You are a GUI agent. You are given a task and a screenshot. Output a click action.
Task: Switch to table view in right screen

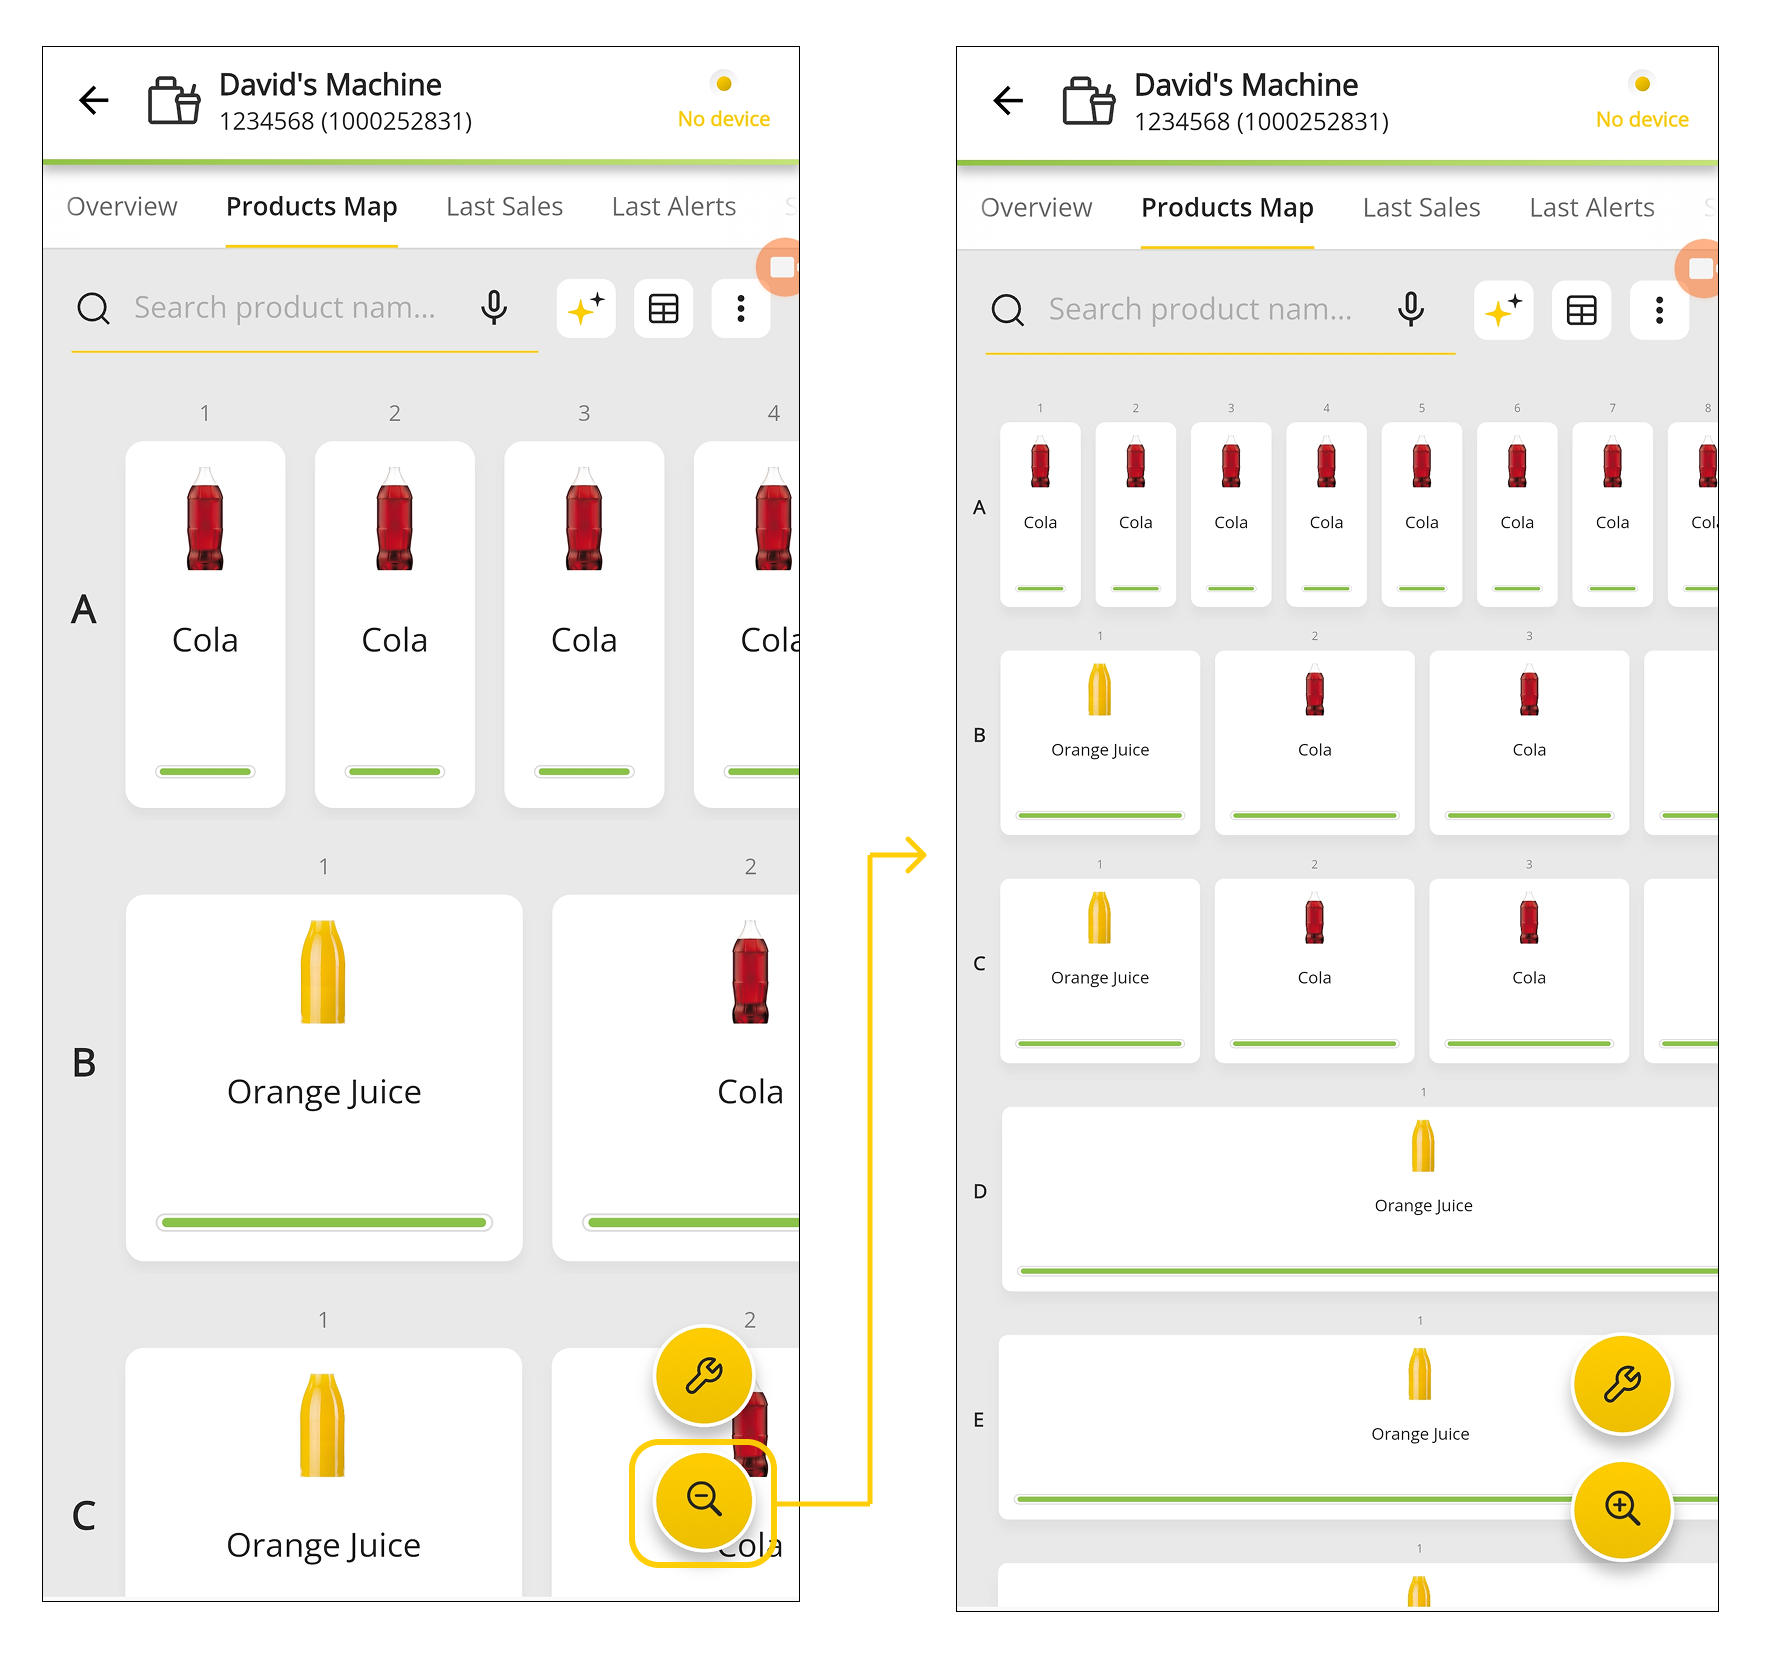1581,311
